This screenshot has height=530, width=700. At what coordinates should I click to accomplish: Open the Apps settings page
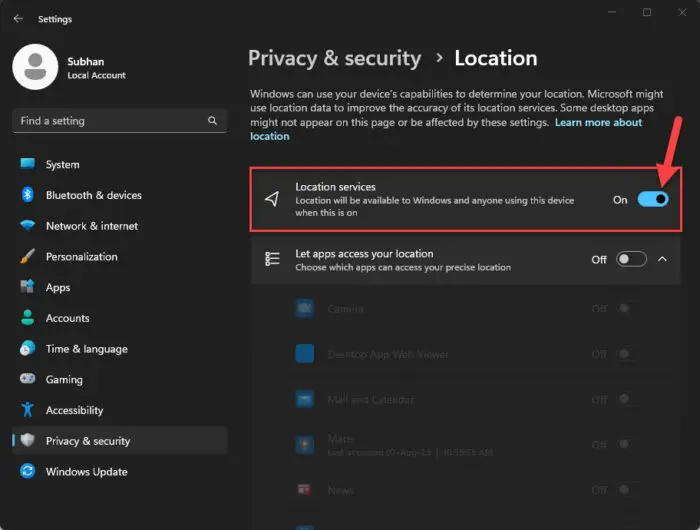pos(120,287)
